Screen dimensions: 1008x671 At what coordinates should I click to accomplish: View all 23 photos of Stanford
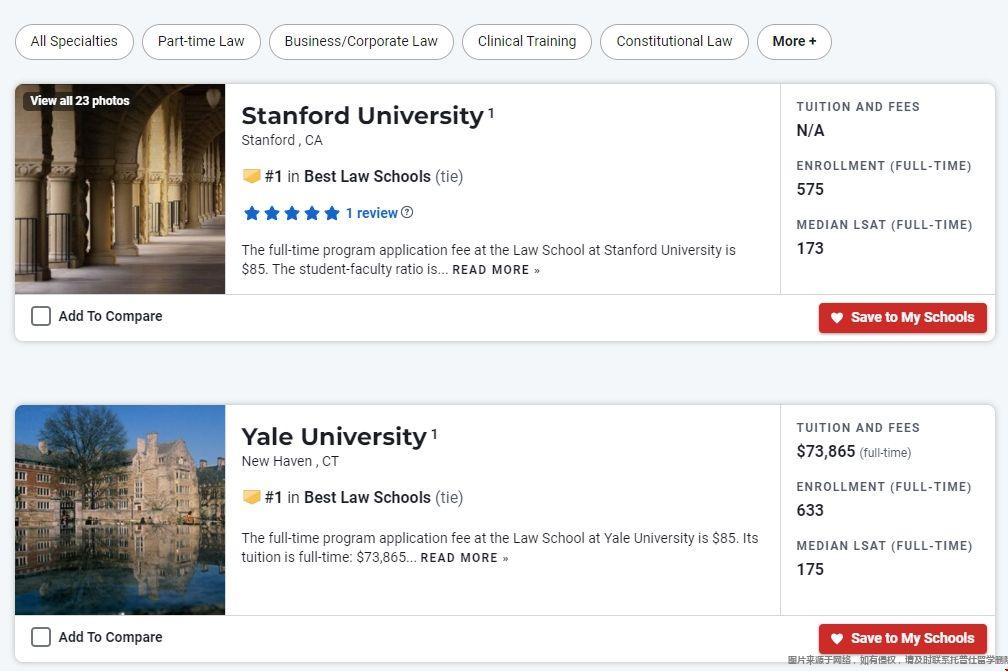click(x=80, y=101)
